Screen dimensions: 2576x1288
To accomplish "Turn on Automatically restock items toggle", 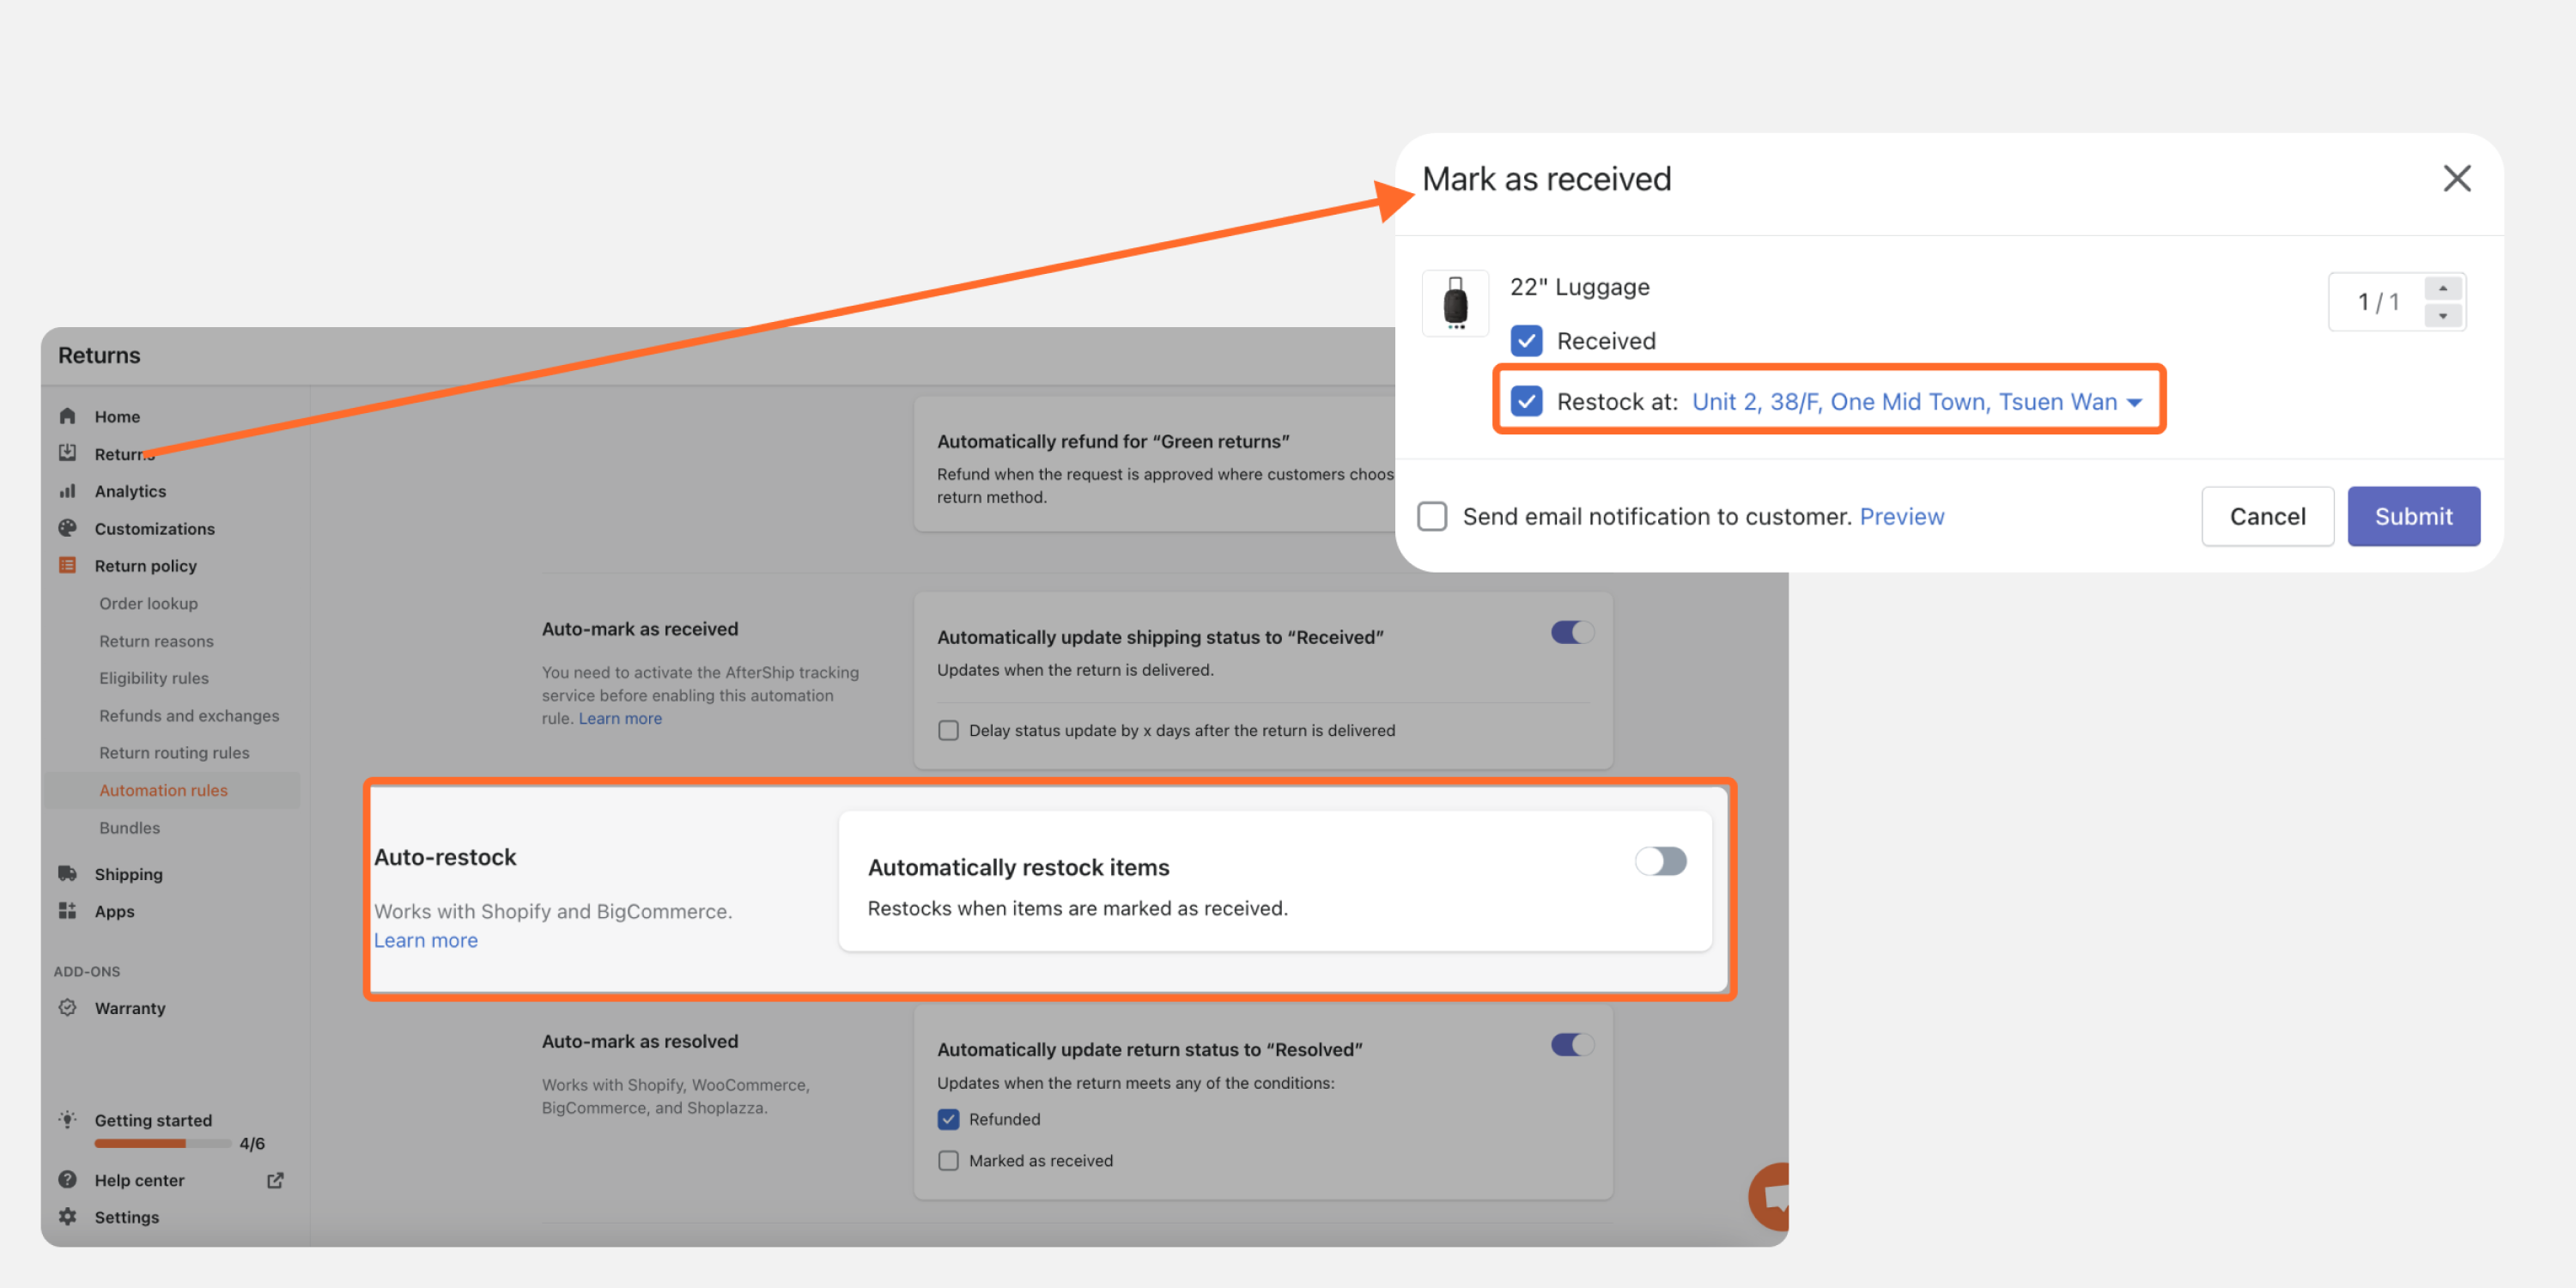I will 1660,861.
